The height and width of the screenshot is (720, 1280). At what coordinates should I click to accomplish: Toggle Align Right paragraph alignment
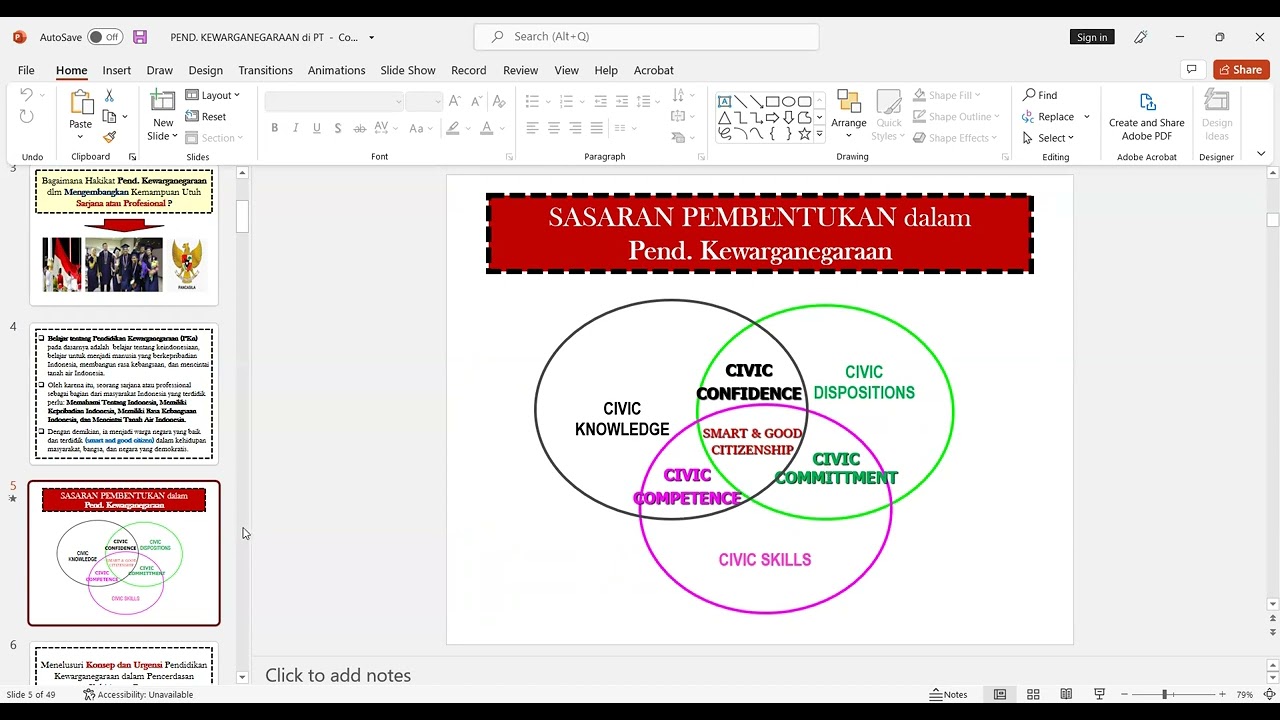point(575,128)
